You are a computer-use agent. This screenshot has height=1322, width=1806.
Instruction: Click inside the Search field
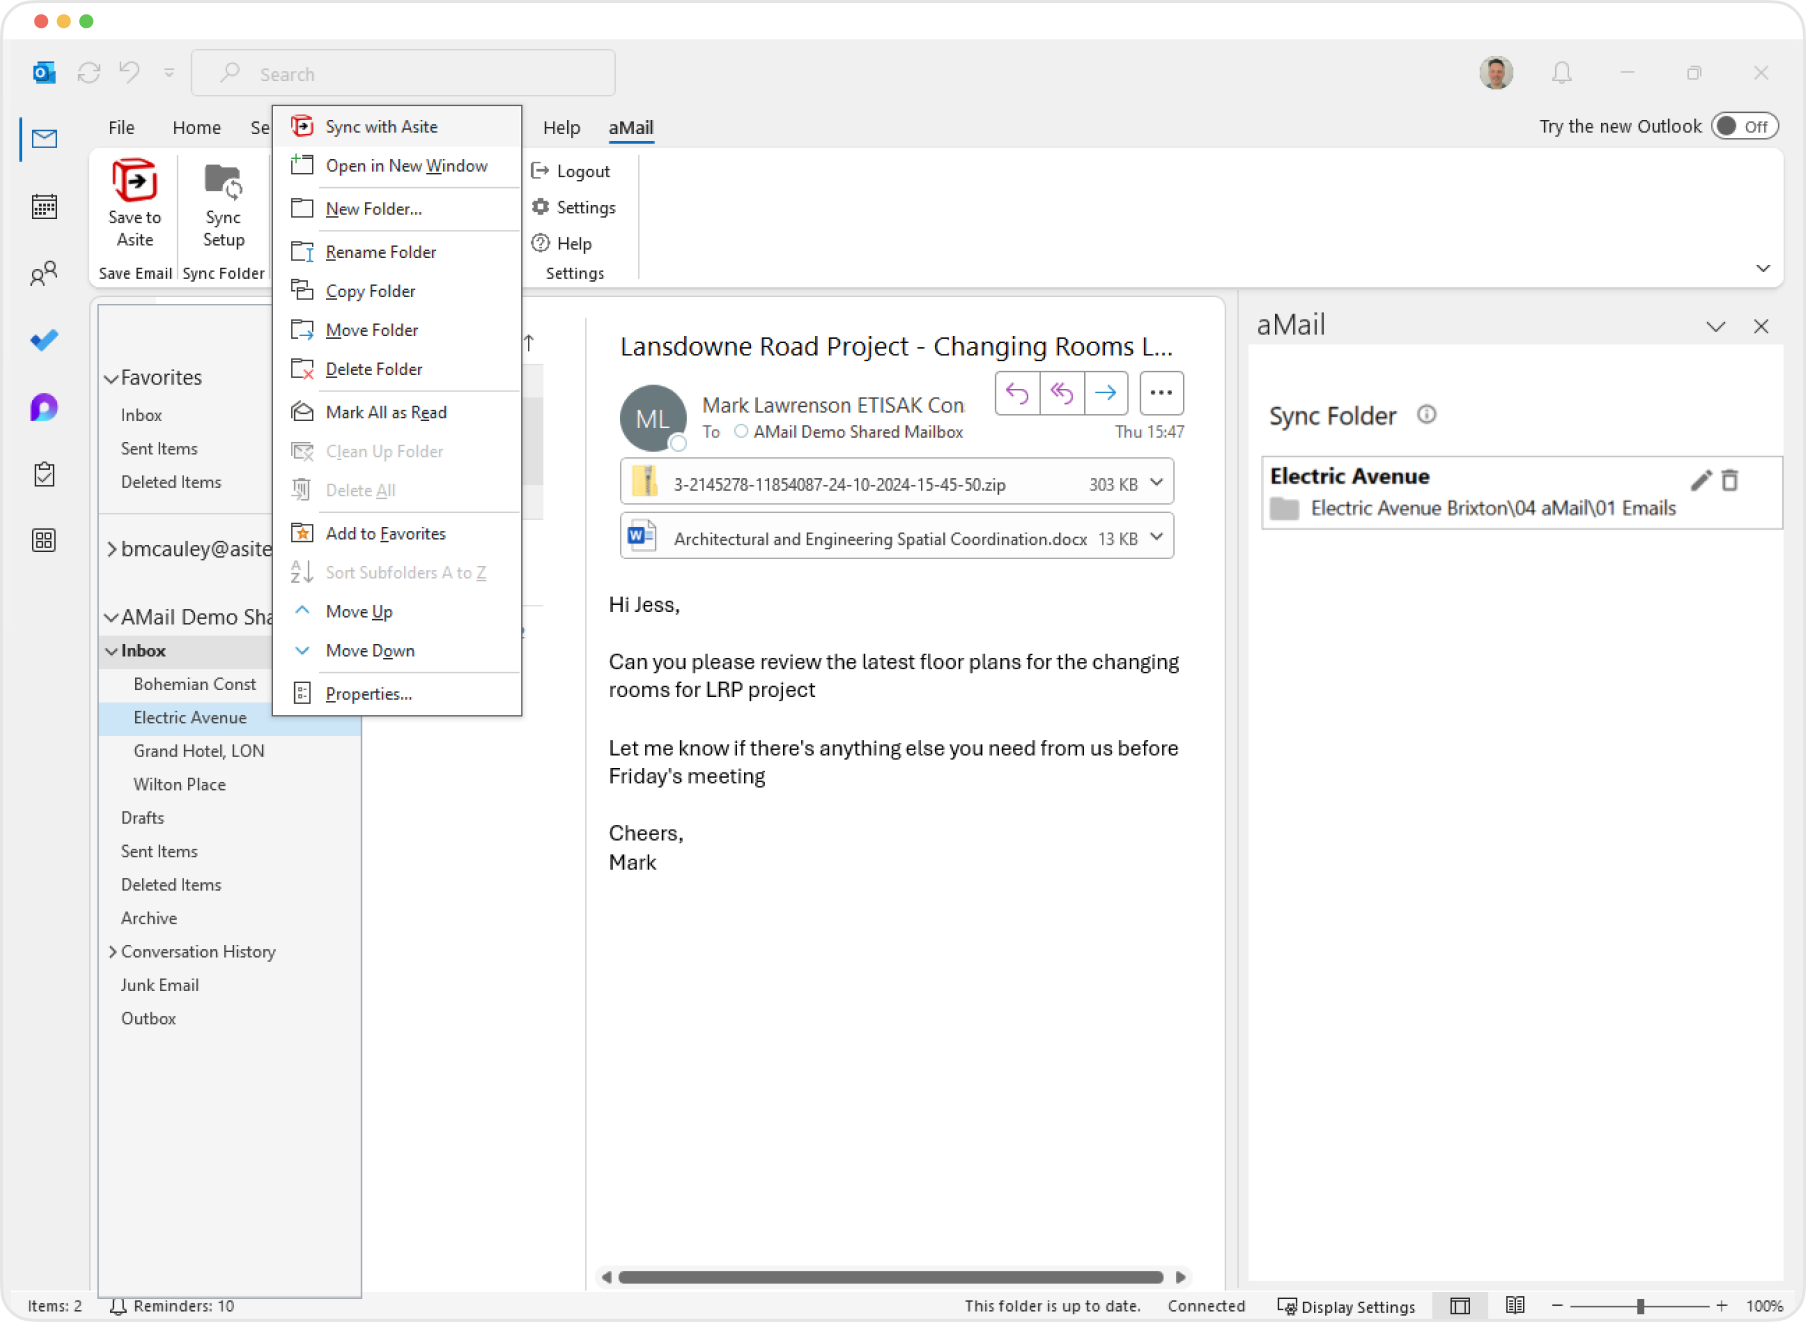tap(400, 73)
